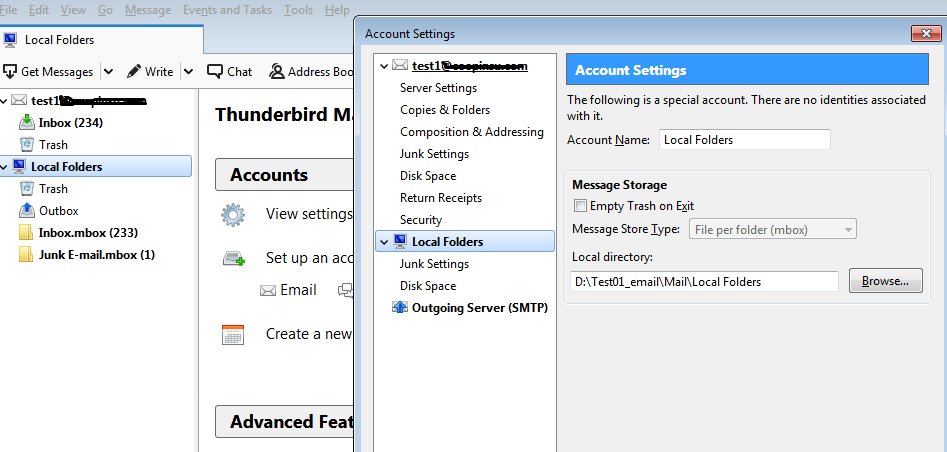
Task: Click the Get Messages download icon
Action: click(x=10, y=71)
